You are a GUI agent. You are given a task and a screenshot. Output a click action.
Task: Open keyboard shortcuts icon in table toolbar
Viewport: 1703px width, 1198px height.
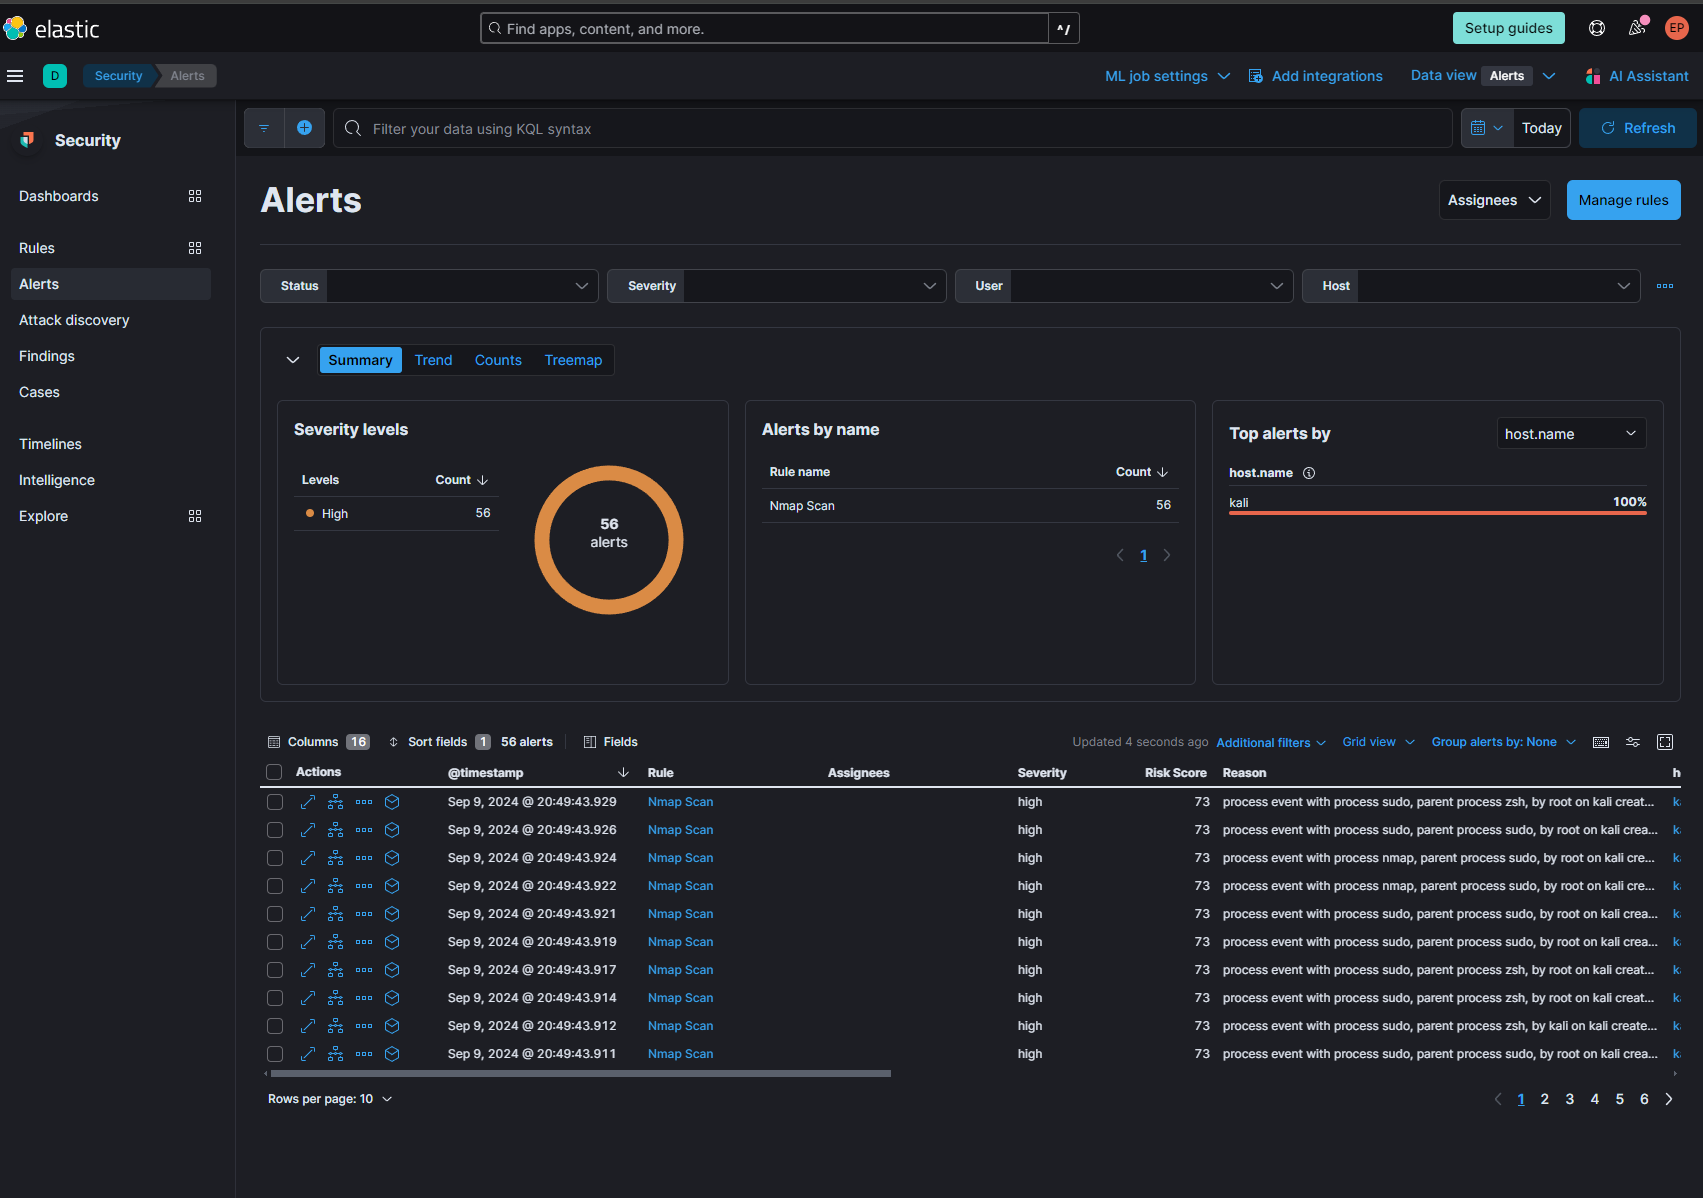point(1601,742)
